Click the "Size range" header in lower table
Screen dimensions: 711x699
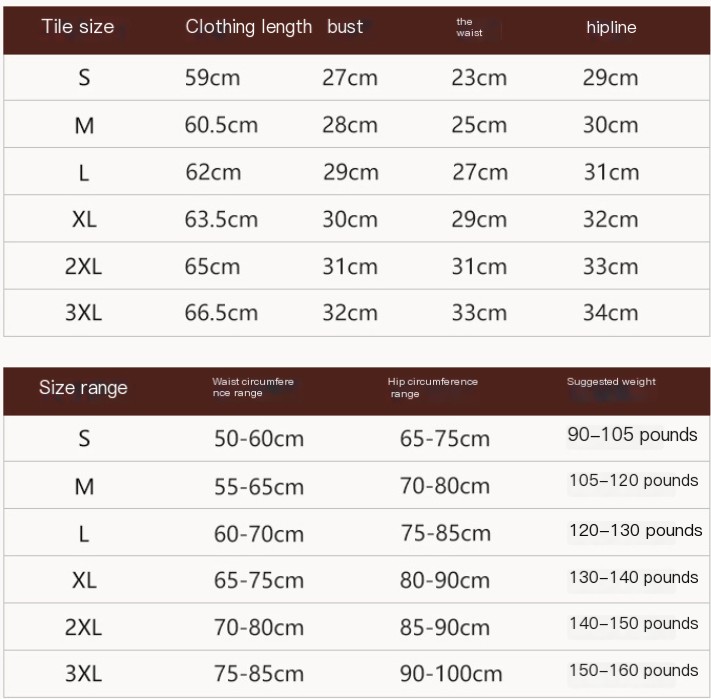pyautogui.click(x=83, y=388)
